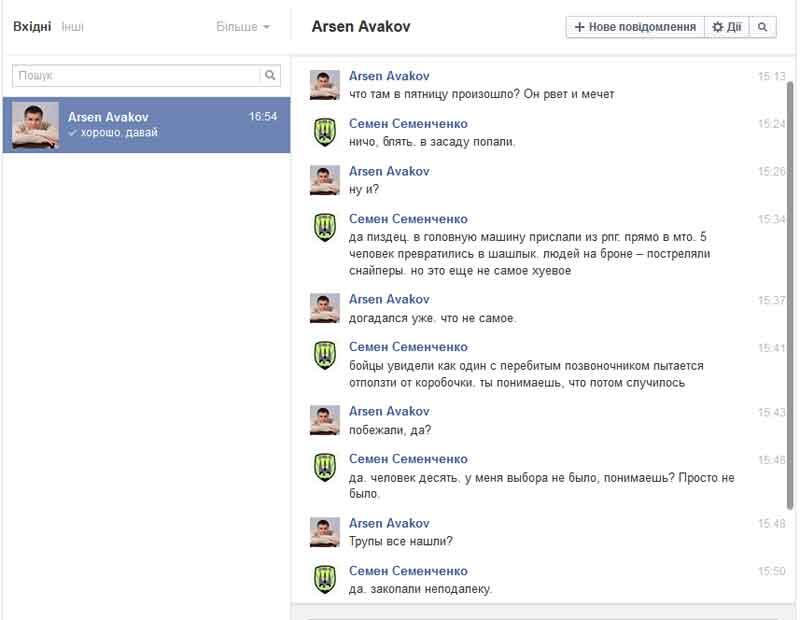
Task: Click Семен Семенченко shield avatar at 15:41
Action: 324,356
